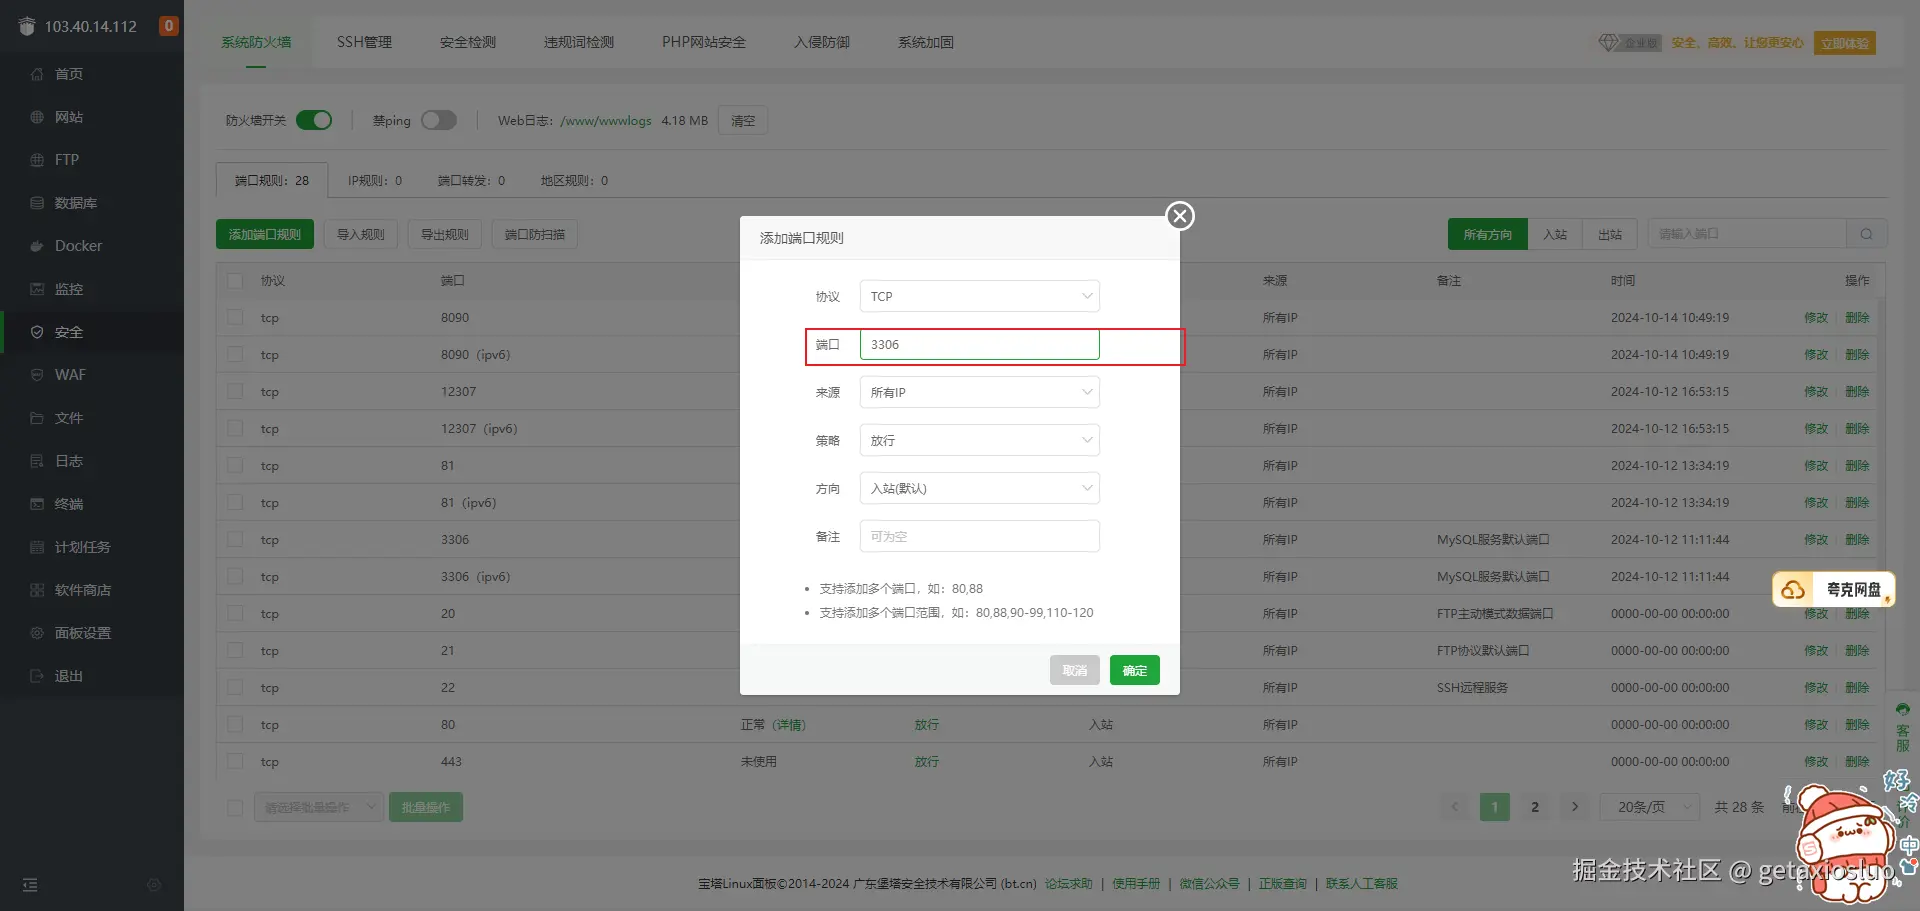Open the 夸克网盘 cloud widget

1834,589
